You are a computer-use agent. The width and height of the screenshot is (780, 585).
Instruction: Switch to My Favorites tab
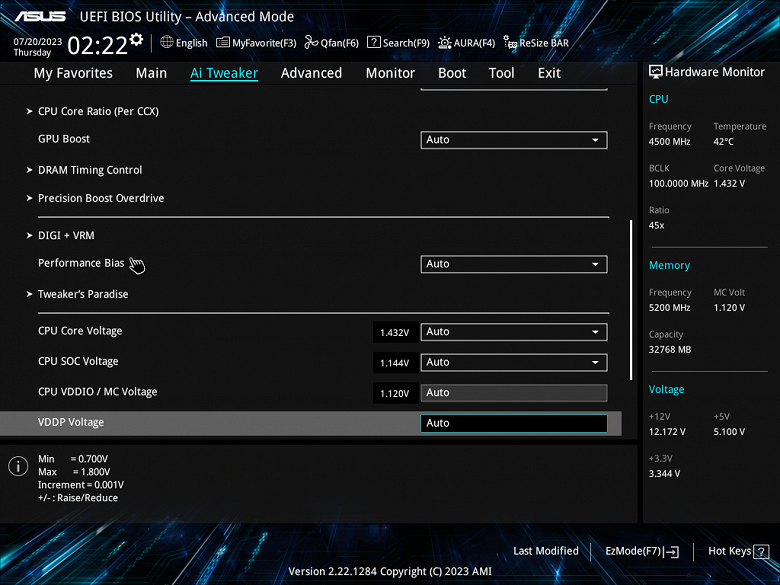click(x=73, y=73)
